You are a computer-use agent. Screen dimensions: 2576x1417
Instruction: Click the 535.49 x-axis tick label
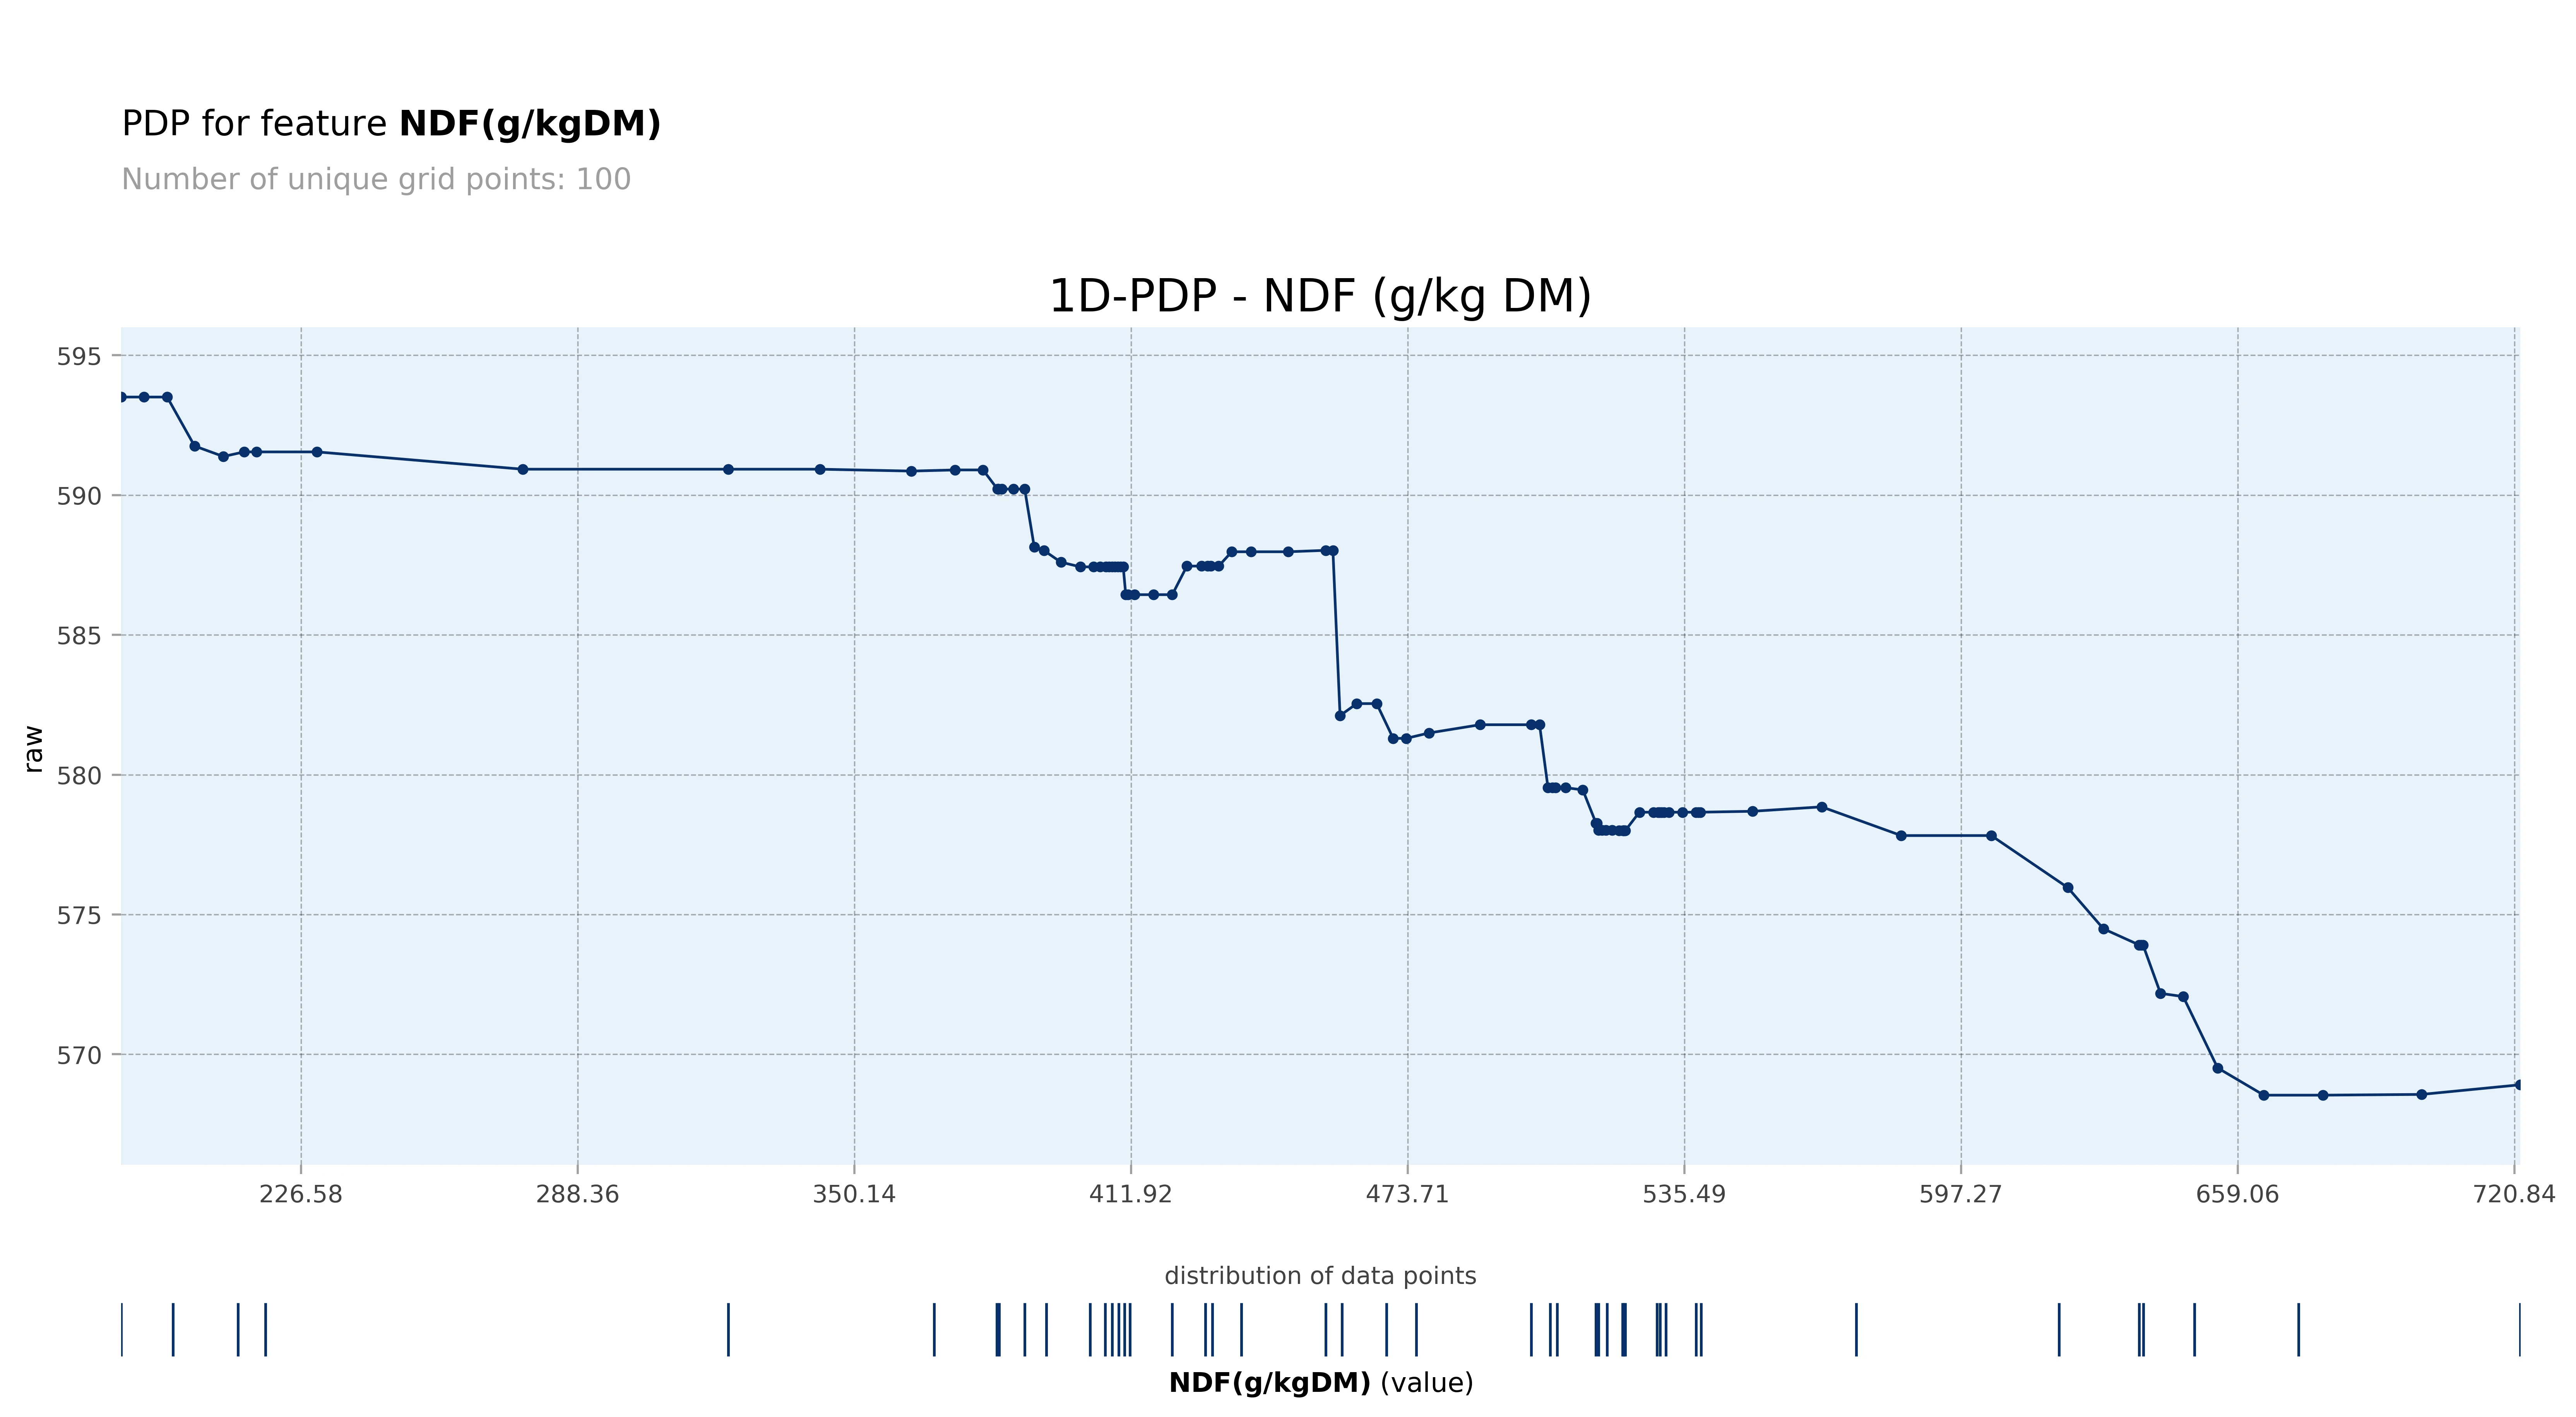1684,1194
